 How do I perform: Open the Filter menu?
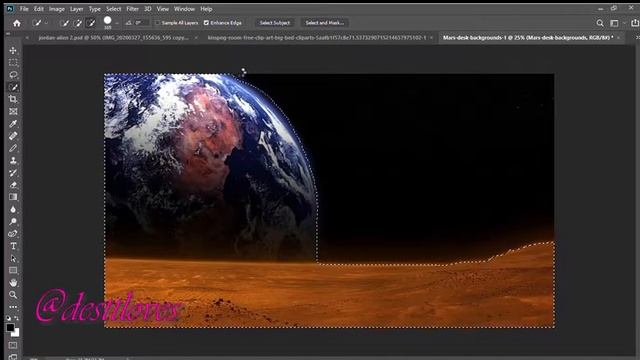tap(132, 9)
